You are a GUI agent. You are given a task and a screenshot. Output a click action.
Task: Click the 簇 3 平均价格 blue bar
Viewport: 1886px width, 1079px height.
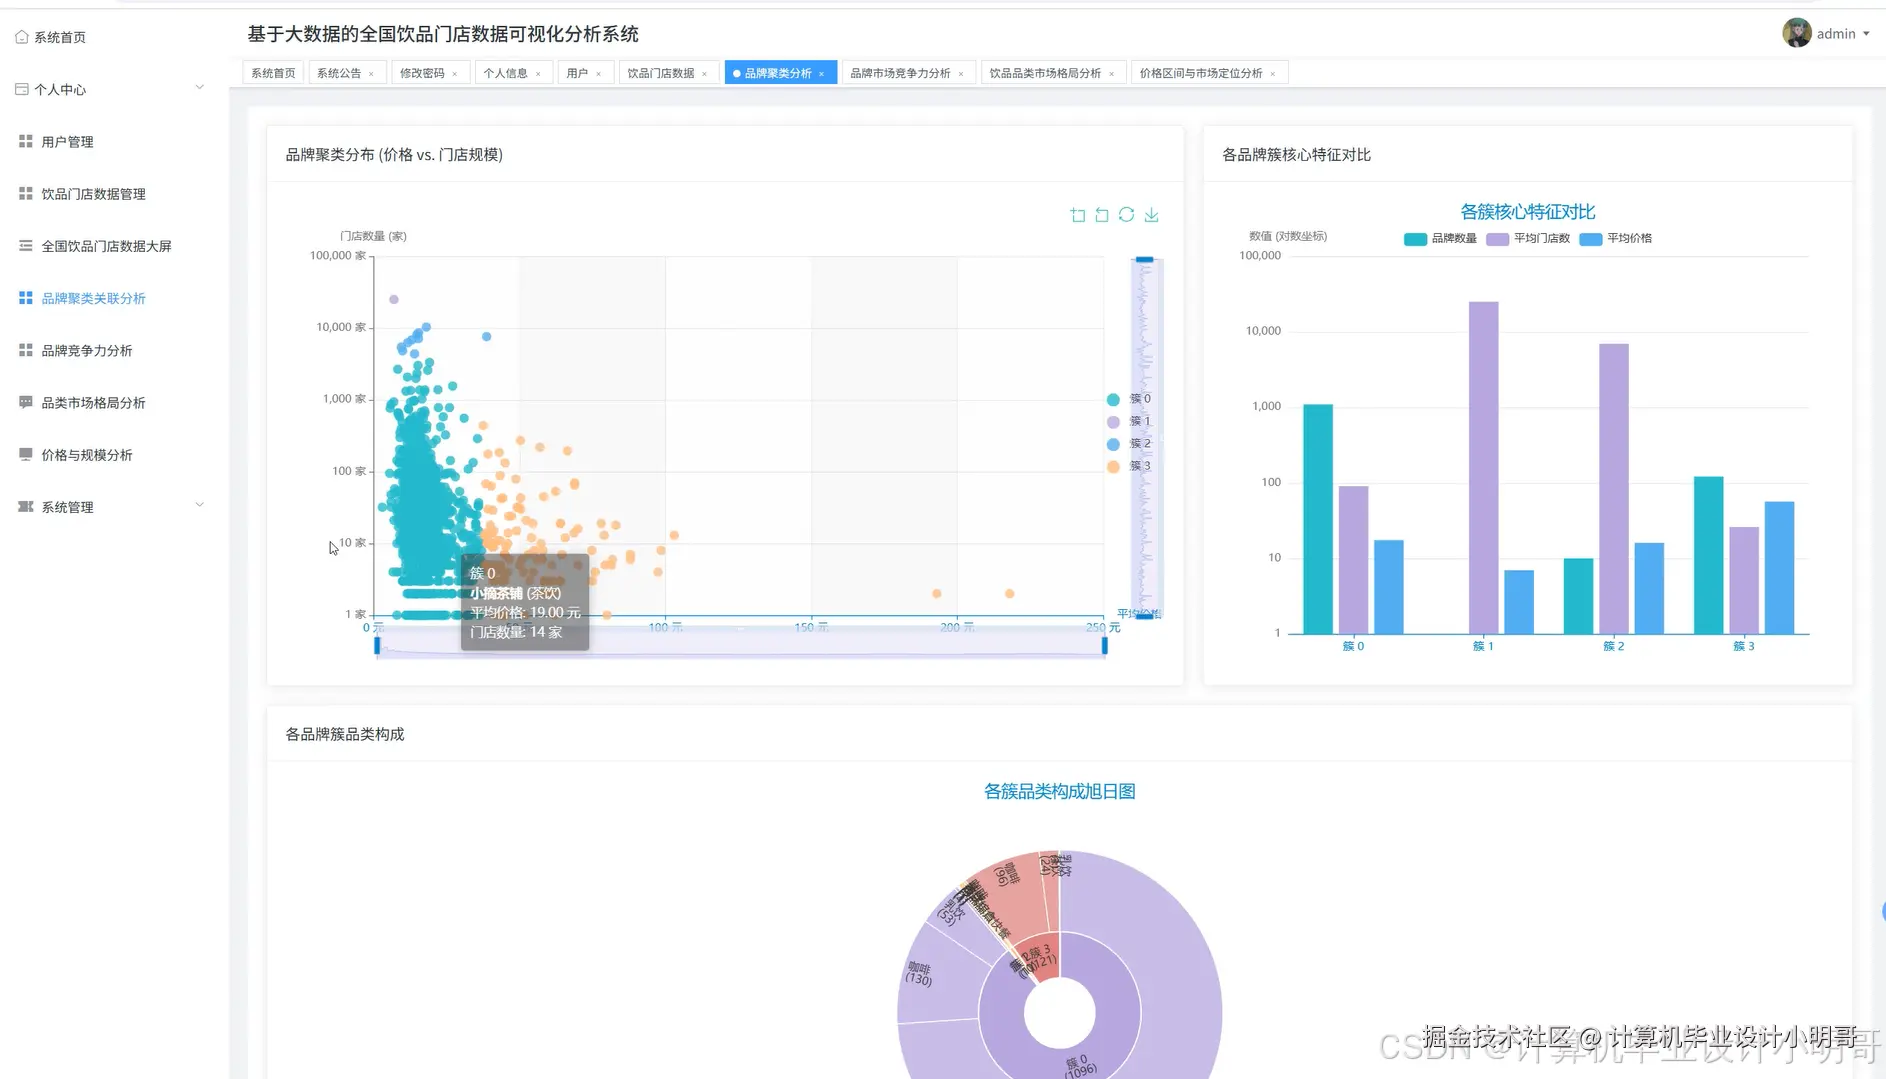[x=1779, y=568]
